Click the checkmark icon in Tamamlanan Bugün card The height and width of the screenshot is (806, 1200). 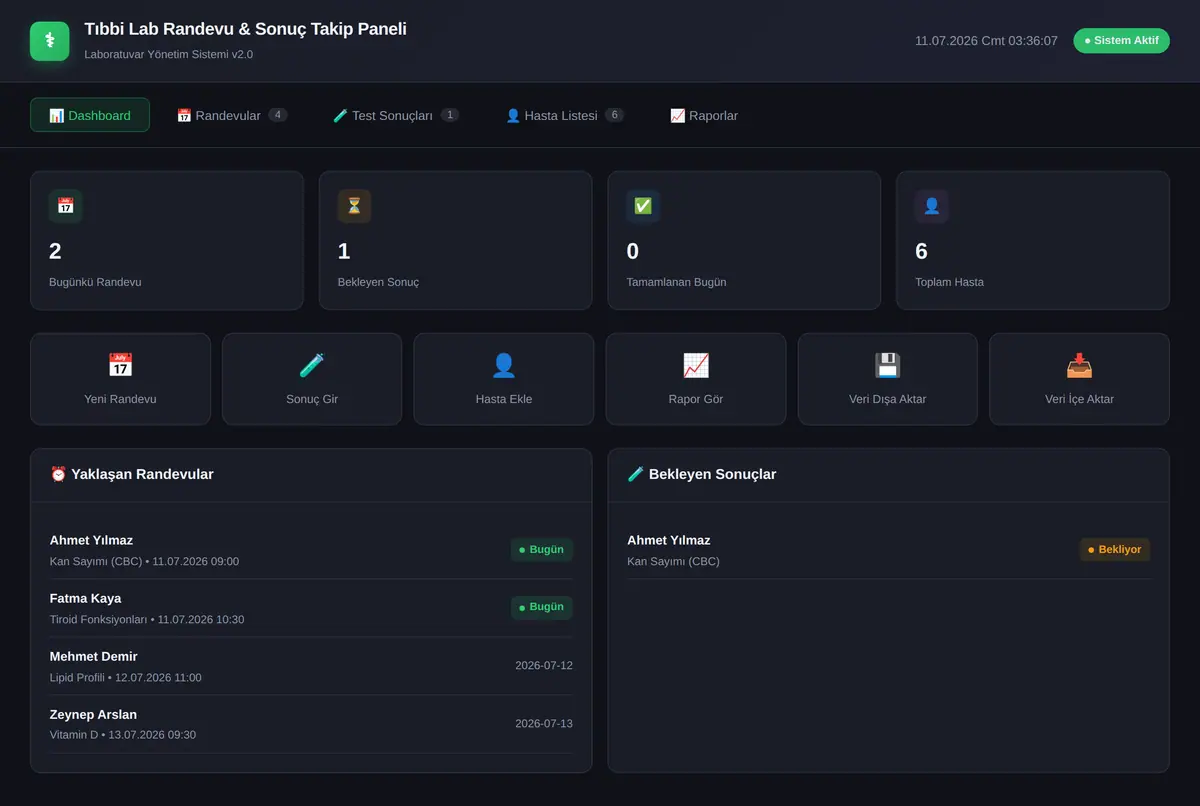click(x=643, y=206)
